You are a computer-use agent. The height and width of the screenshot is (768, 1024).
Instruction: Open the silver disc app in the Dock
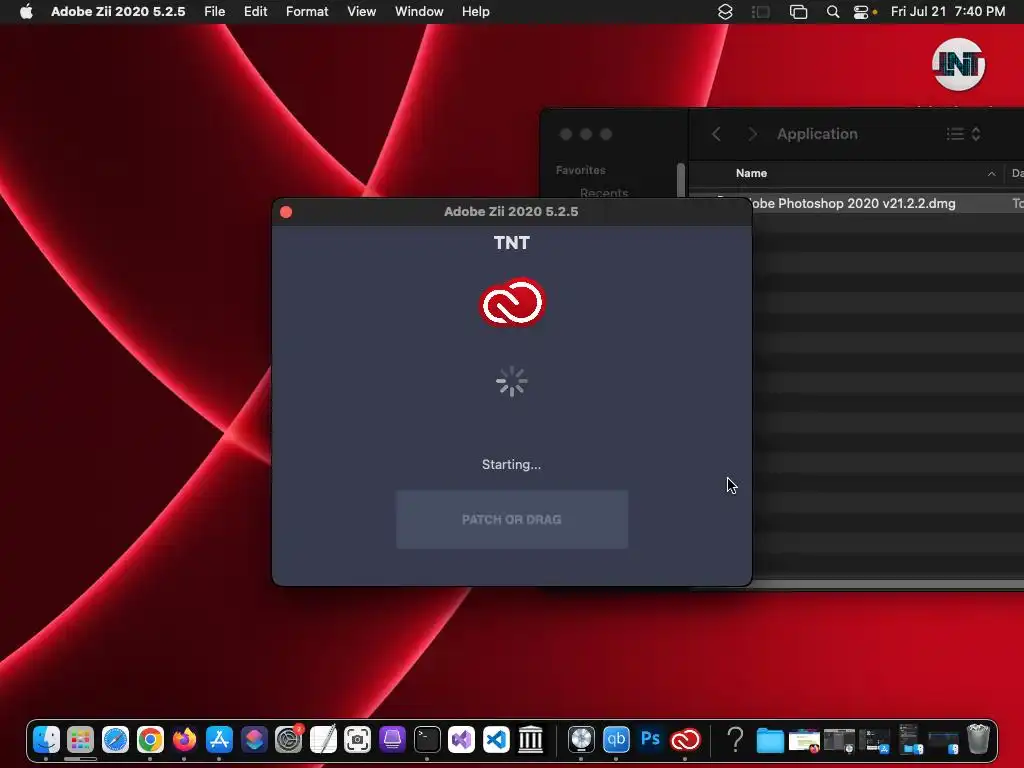pyautogui.click(x=581, y=739)
